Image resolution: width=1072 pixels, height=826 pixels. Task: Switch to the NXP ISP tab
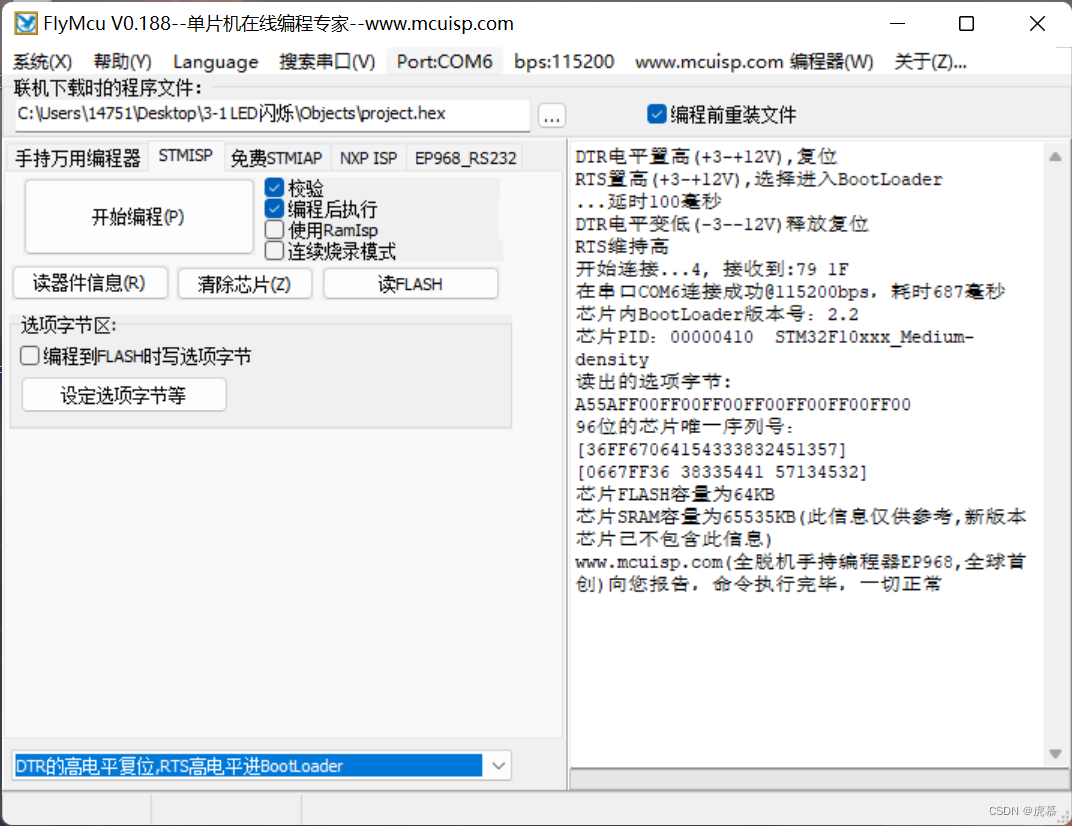(368, 158)
